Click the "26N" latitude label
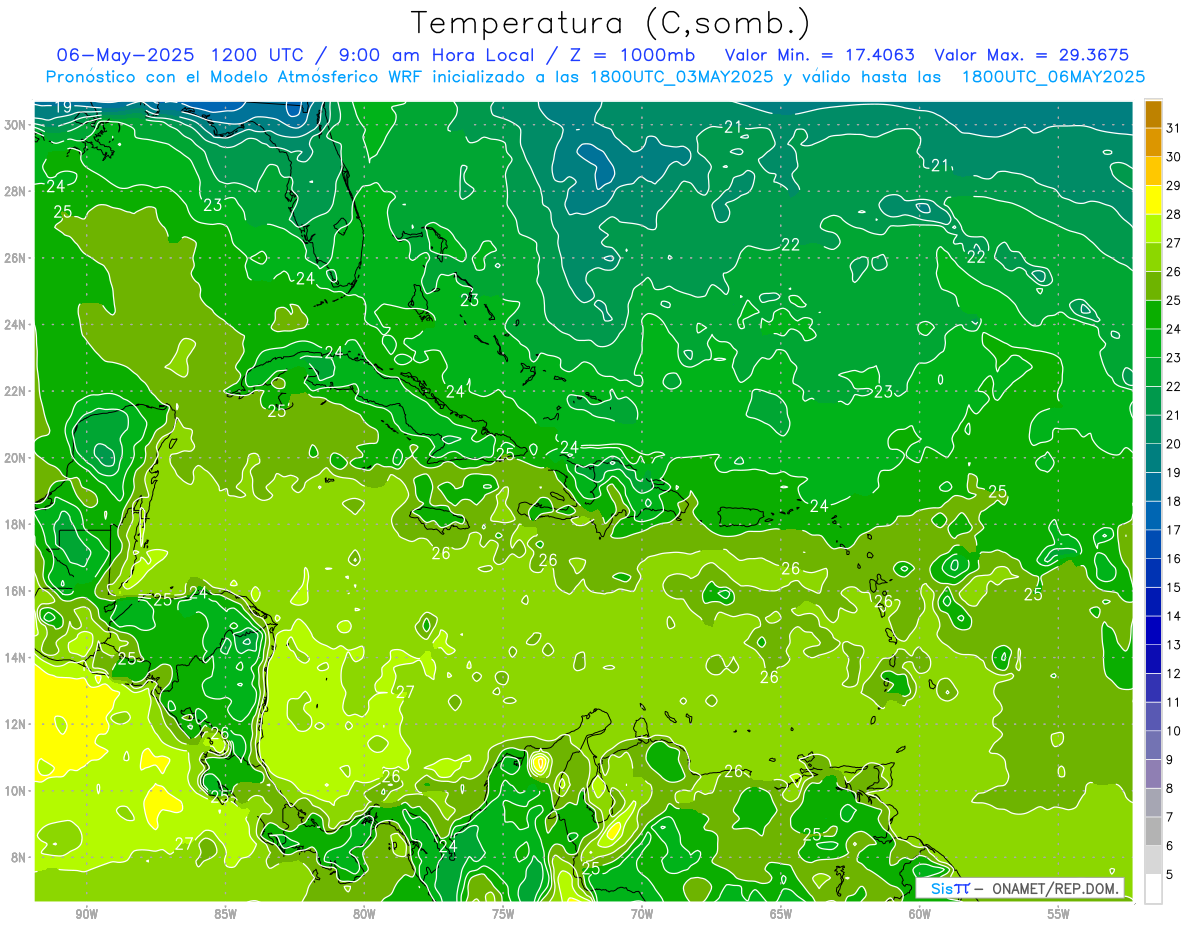 click(x=17, y=258)
